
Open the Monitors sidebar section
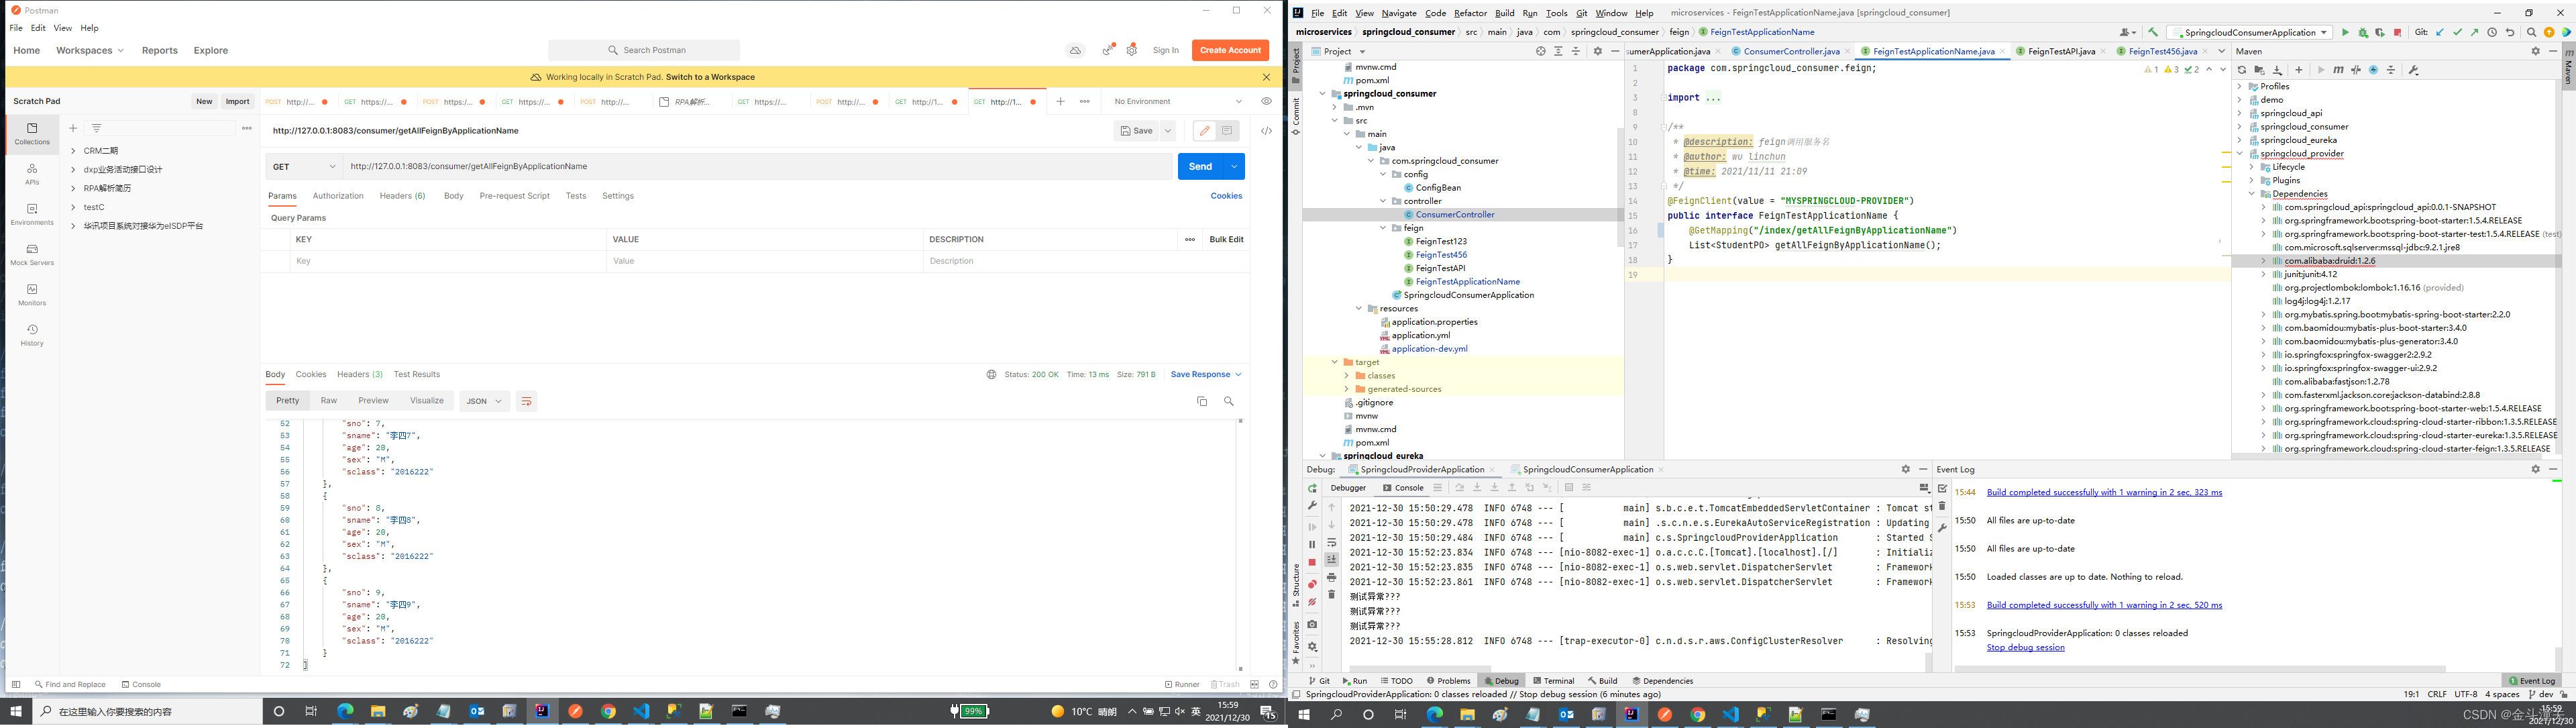[32, 294]
